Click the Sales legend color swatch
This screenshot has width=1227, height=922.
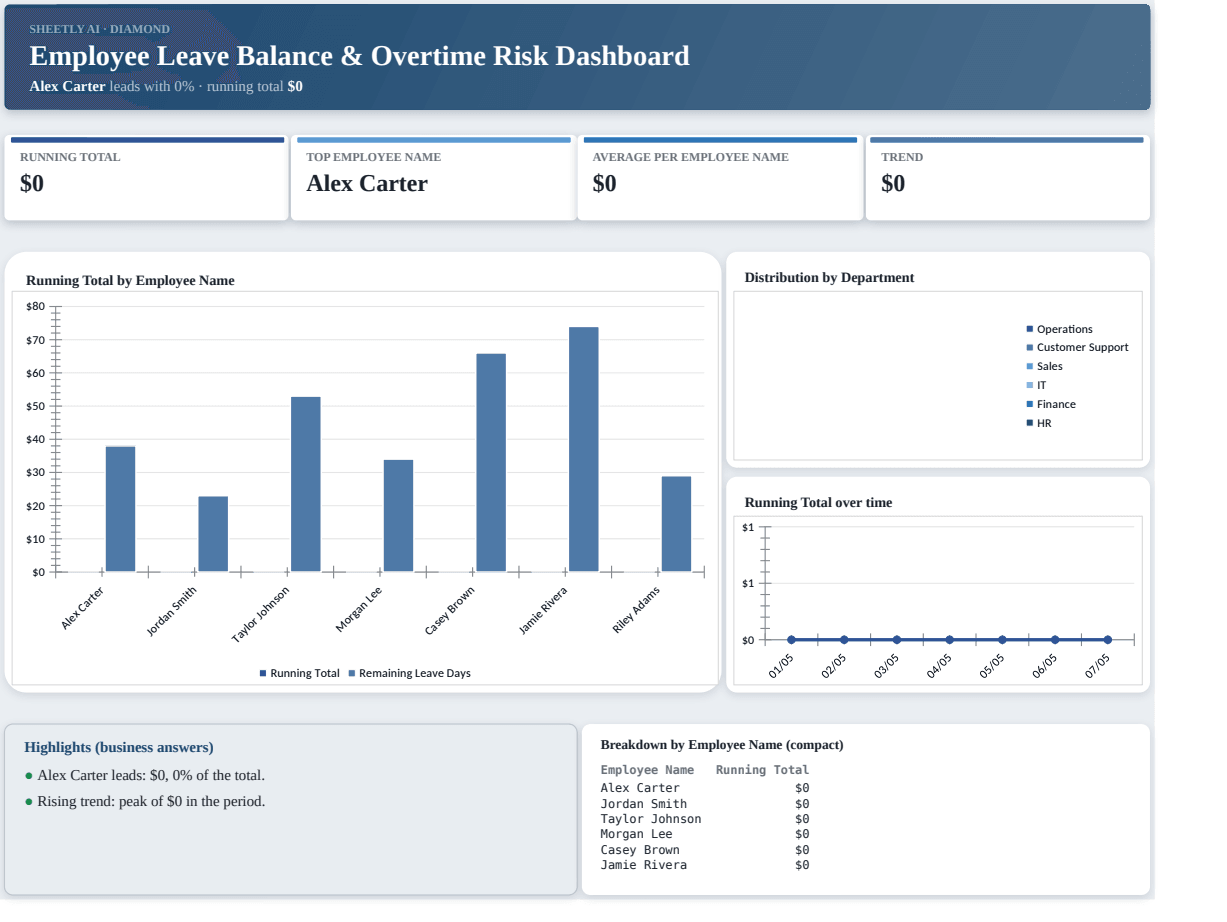[x=1029, y=367]
